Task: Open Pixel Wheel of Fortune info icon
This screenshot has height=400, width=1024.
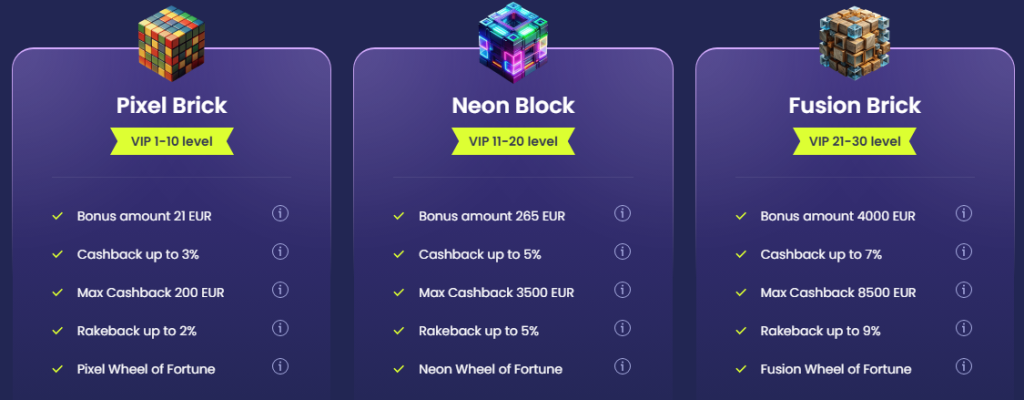Action: point(280,367)
